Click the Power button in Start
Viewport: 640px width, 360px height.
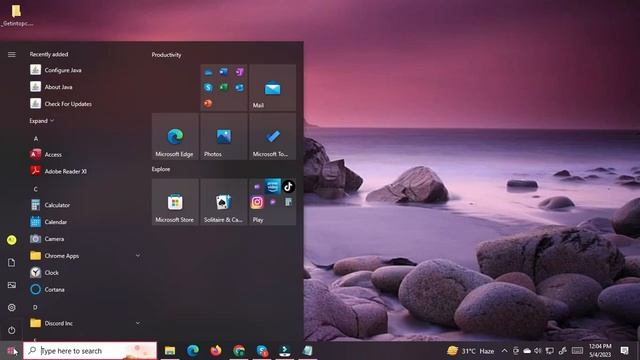click(12, 330)
